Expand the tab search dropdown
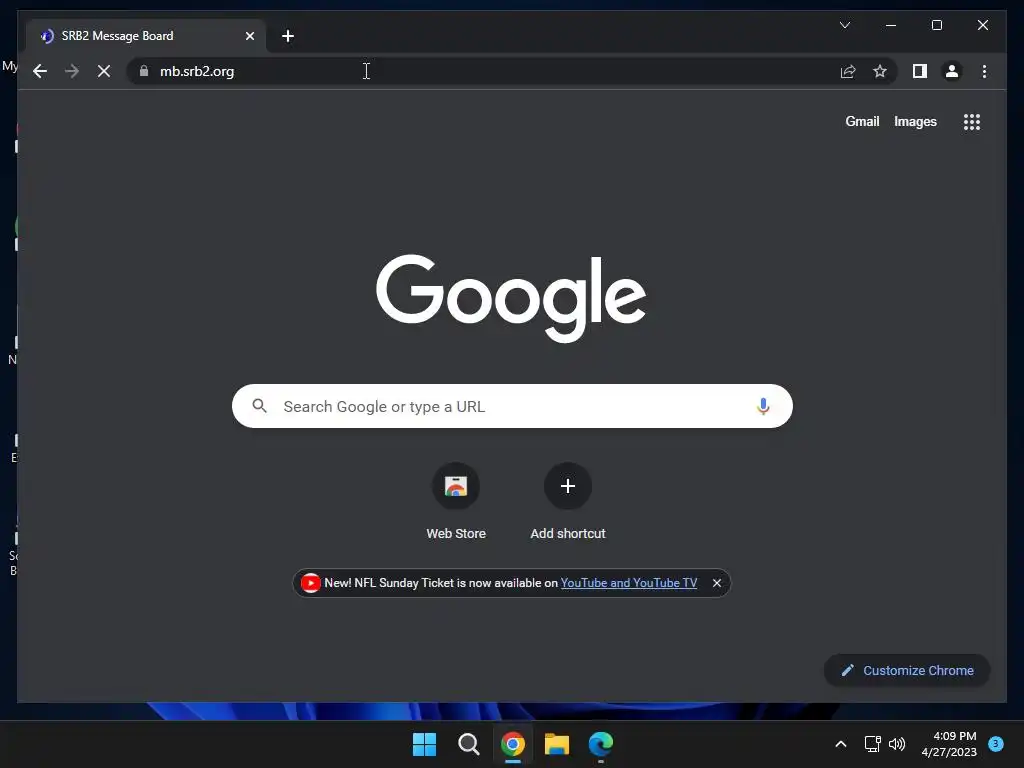1024x768 pixels. pos(844,25)
